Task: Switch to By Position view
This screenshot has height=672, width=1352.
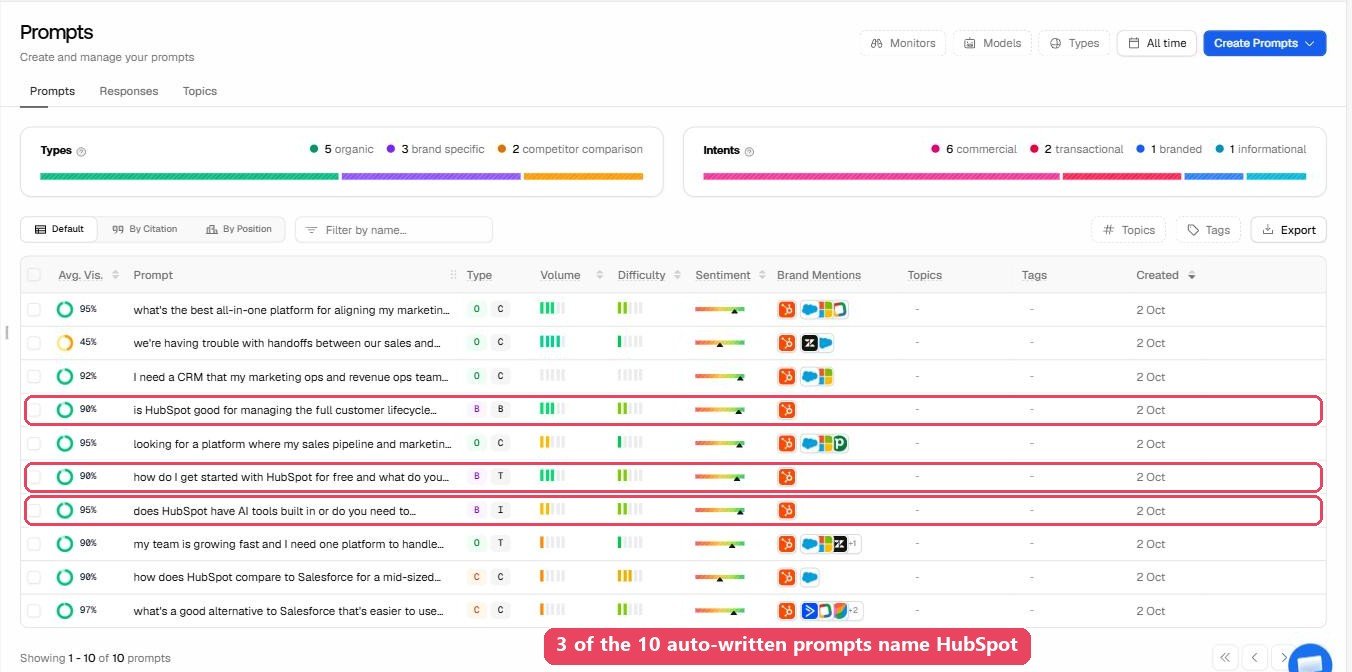Action: coord(238,229)
